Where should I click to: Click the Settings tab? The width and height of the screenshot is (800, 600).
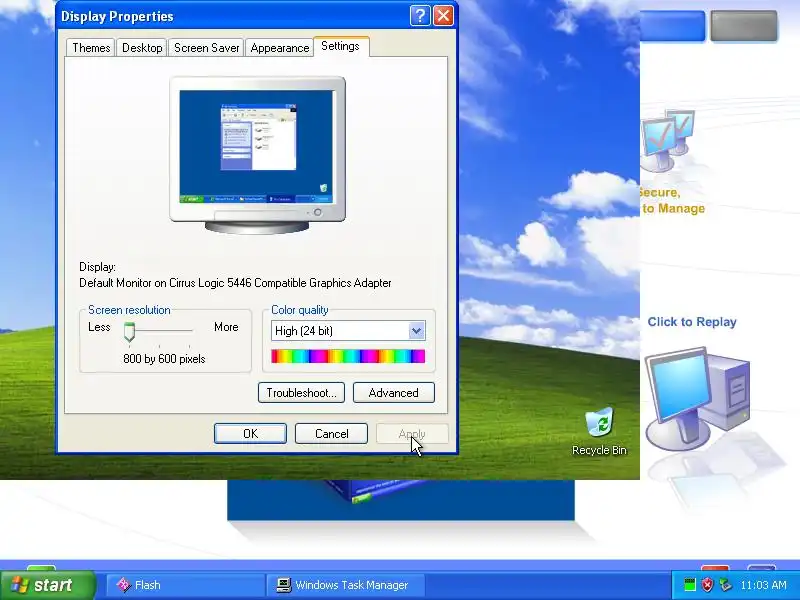tap(340, 46)
